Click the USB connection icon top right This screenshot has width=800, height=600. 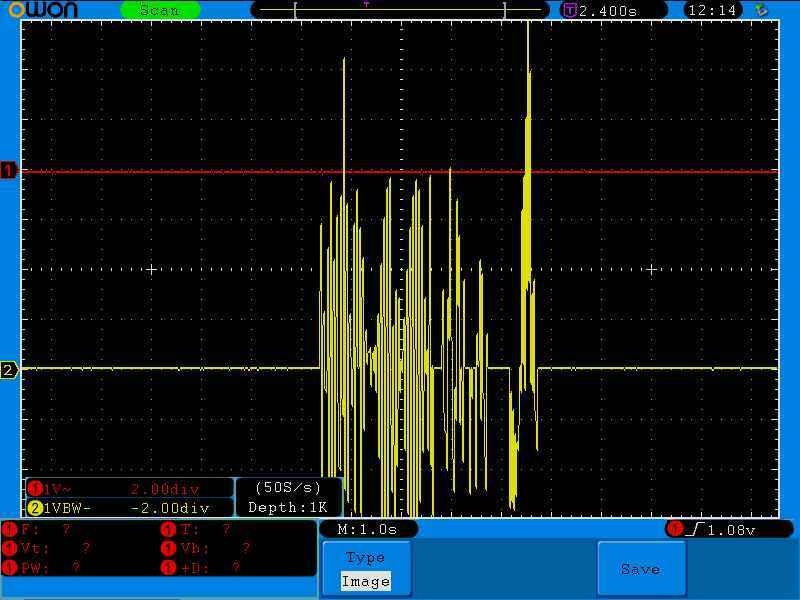pos(761,10)
